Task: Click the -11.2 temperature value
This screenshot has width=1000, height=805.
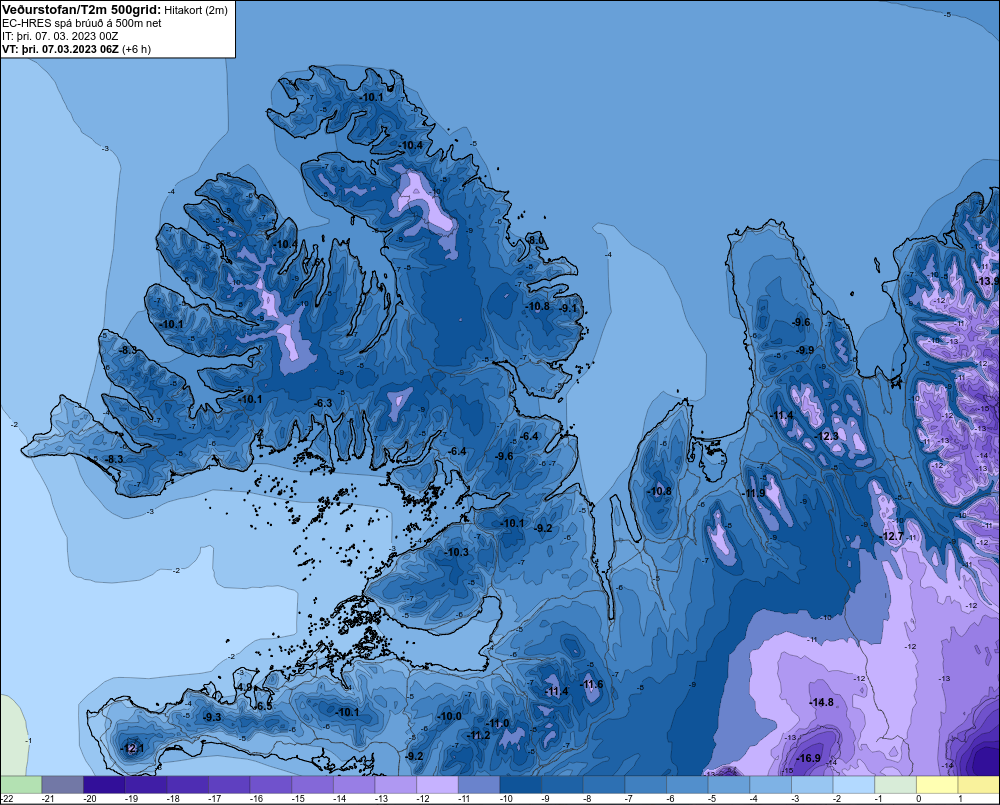Action: click(478, 735)
